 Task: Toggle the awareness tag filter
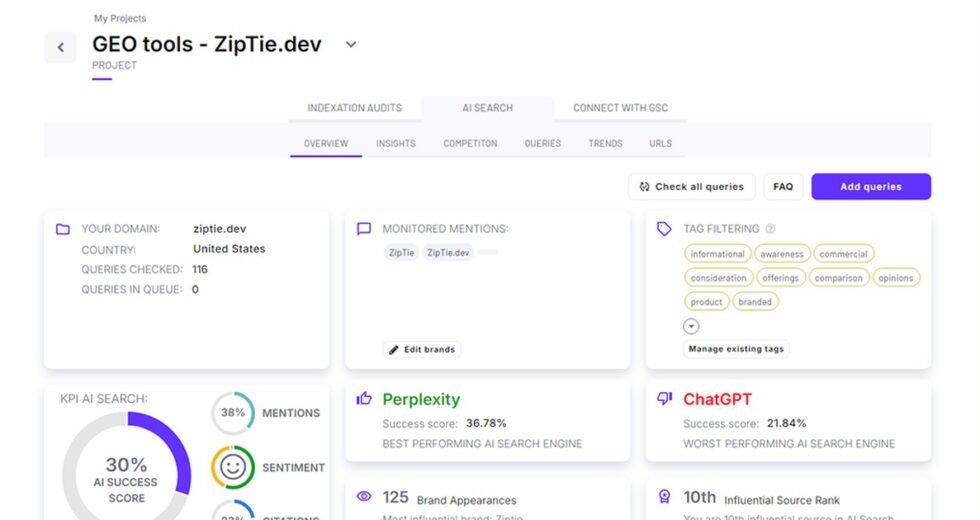[782, 254]
